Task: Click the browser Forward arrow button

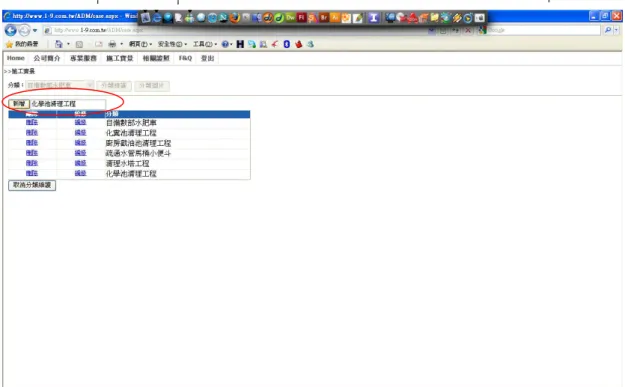Action: (25, 30)
